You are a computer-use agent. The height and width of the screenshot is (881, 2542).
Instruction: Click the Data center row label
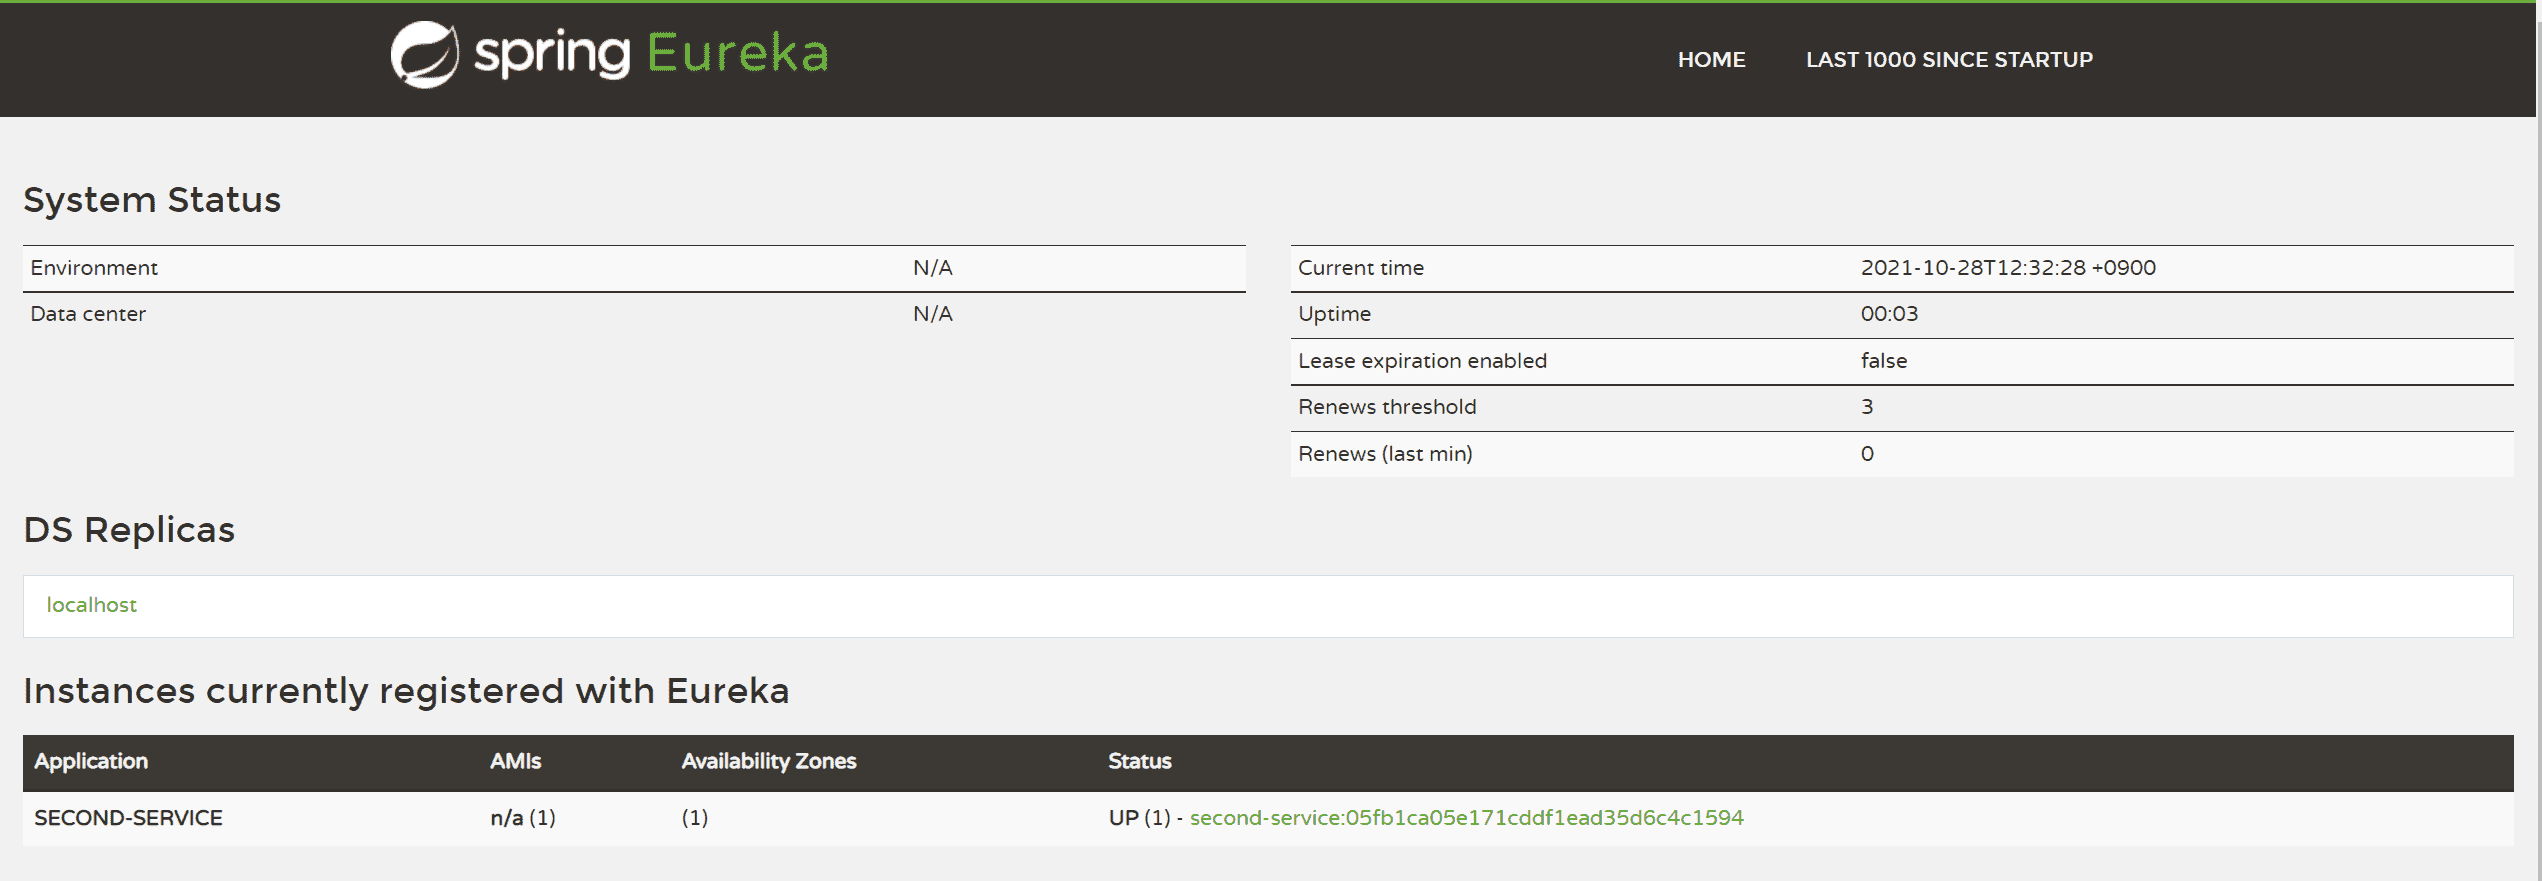pos(88,314)
